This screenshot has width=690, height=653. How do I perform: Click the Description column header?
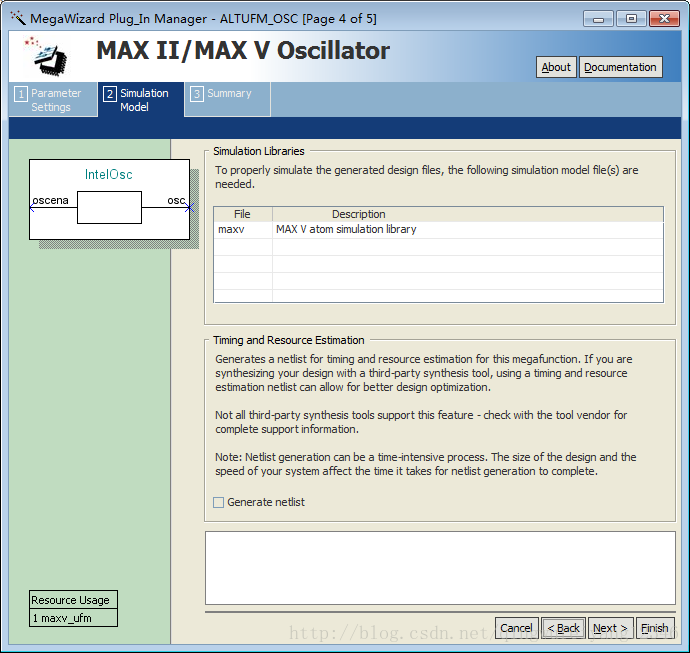[x=468, y=214]
